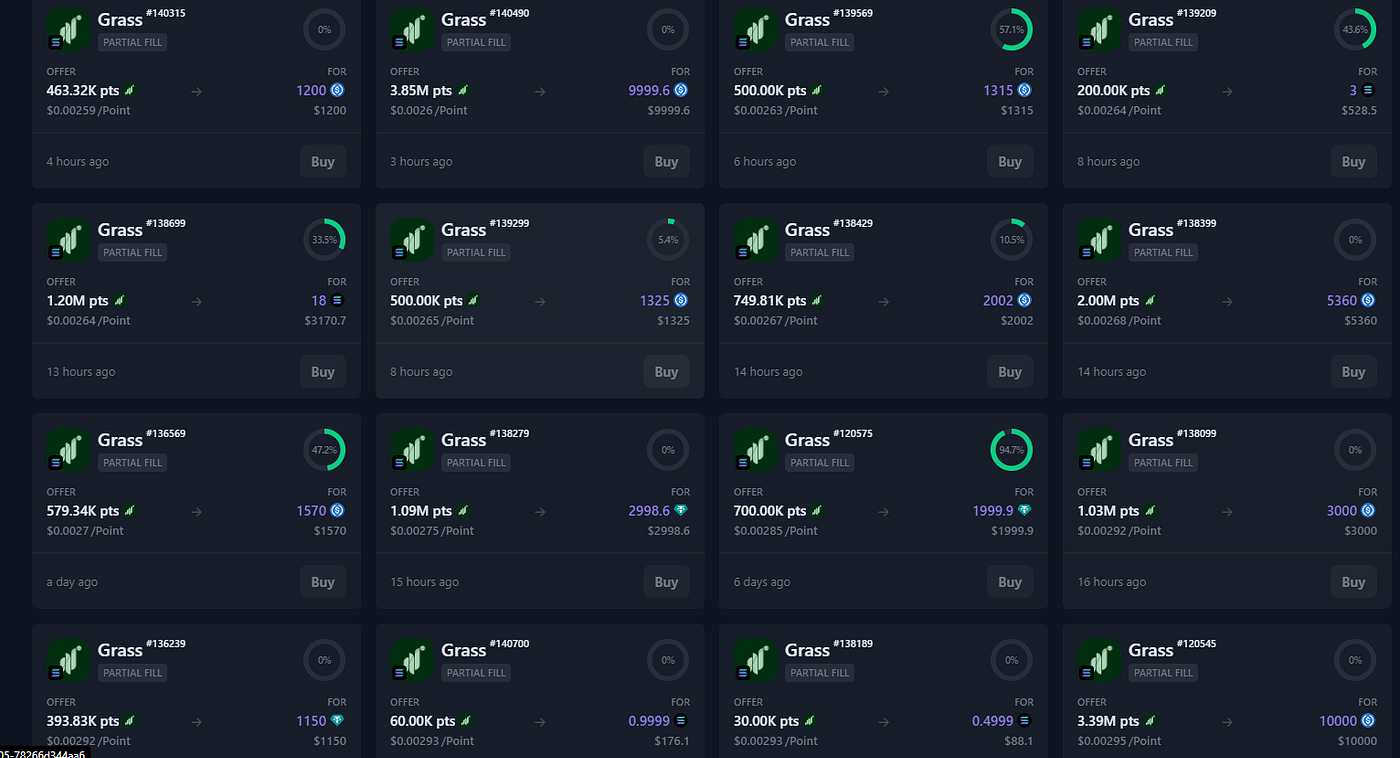This screenshot has height=758, width=1400.
Task: Click the USDC coin icon beside 9999.6
Action: [681, 90]
